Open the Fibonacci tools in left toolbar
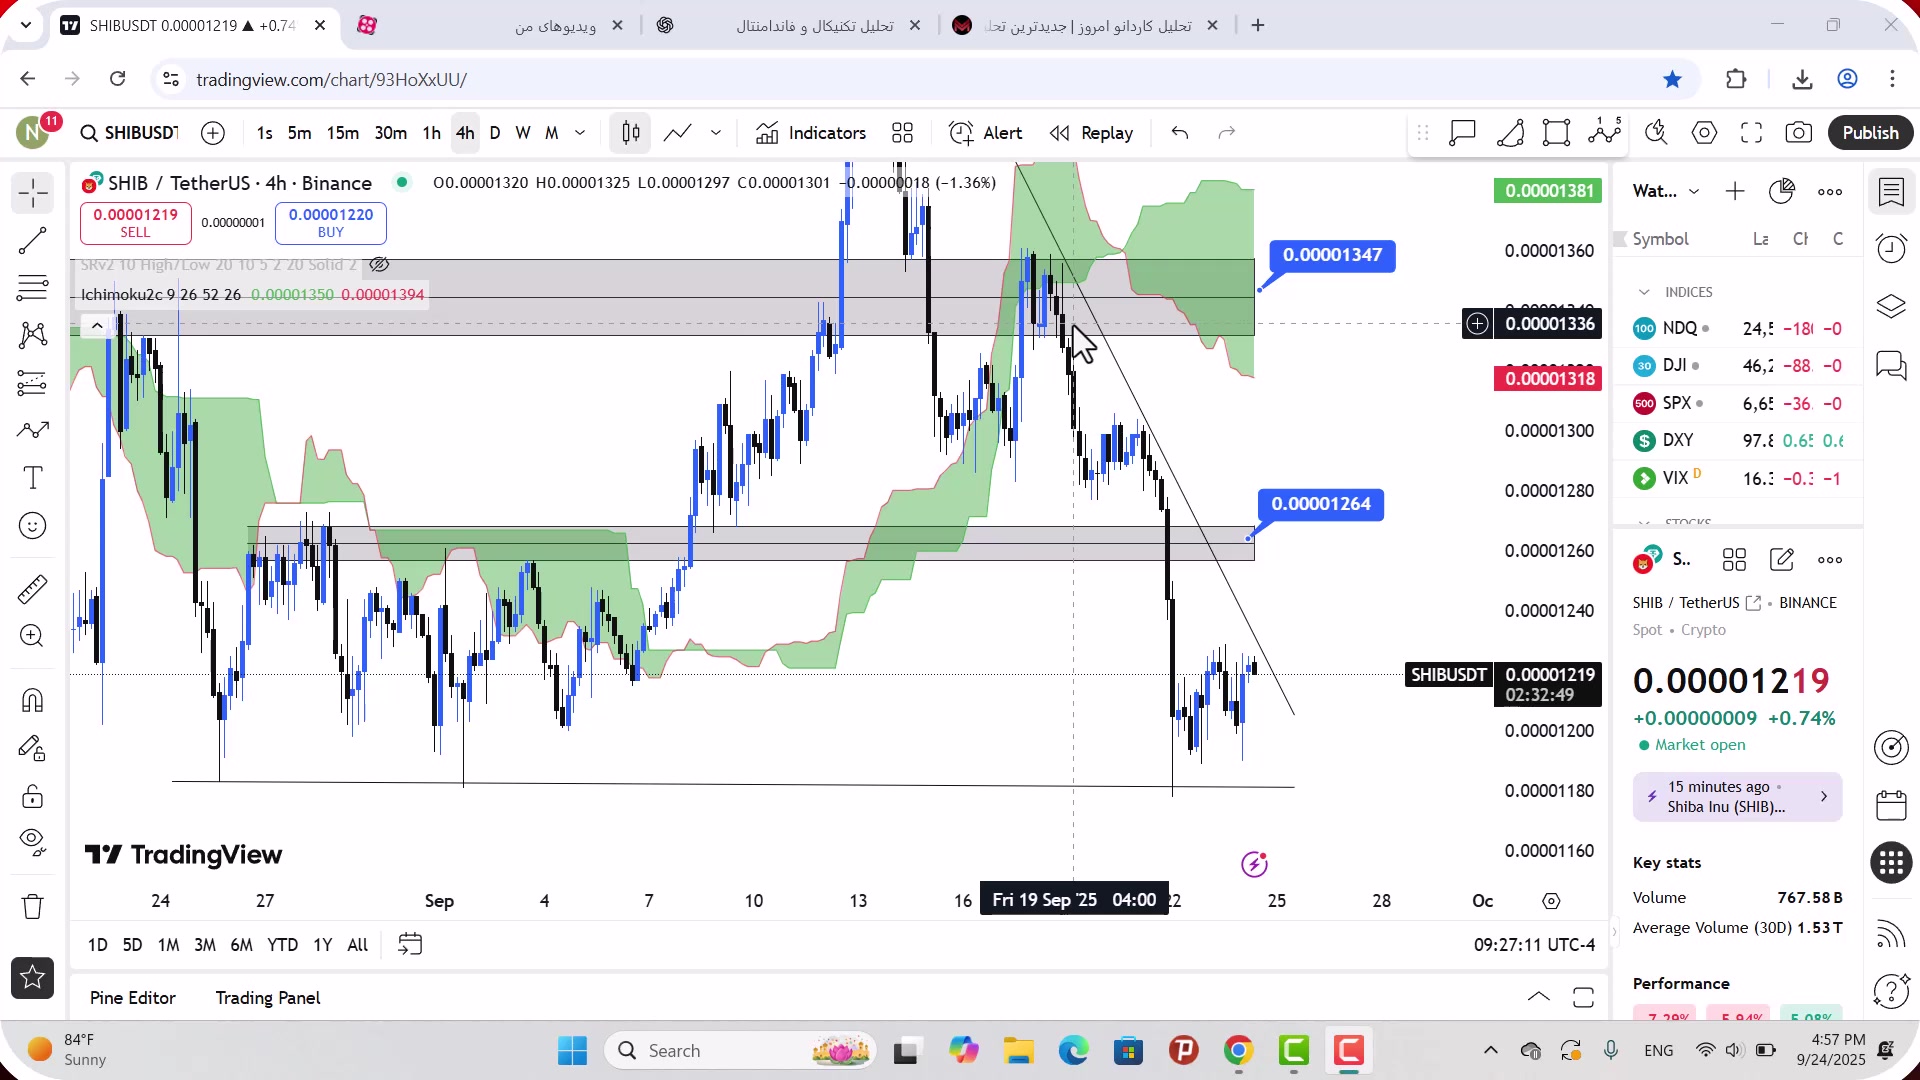 (x=33, y=288)
